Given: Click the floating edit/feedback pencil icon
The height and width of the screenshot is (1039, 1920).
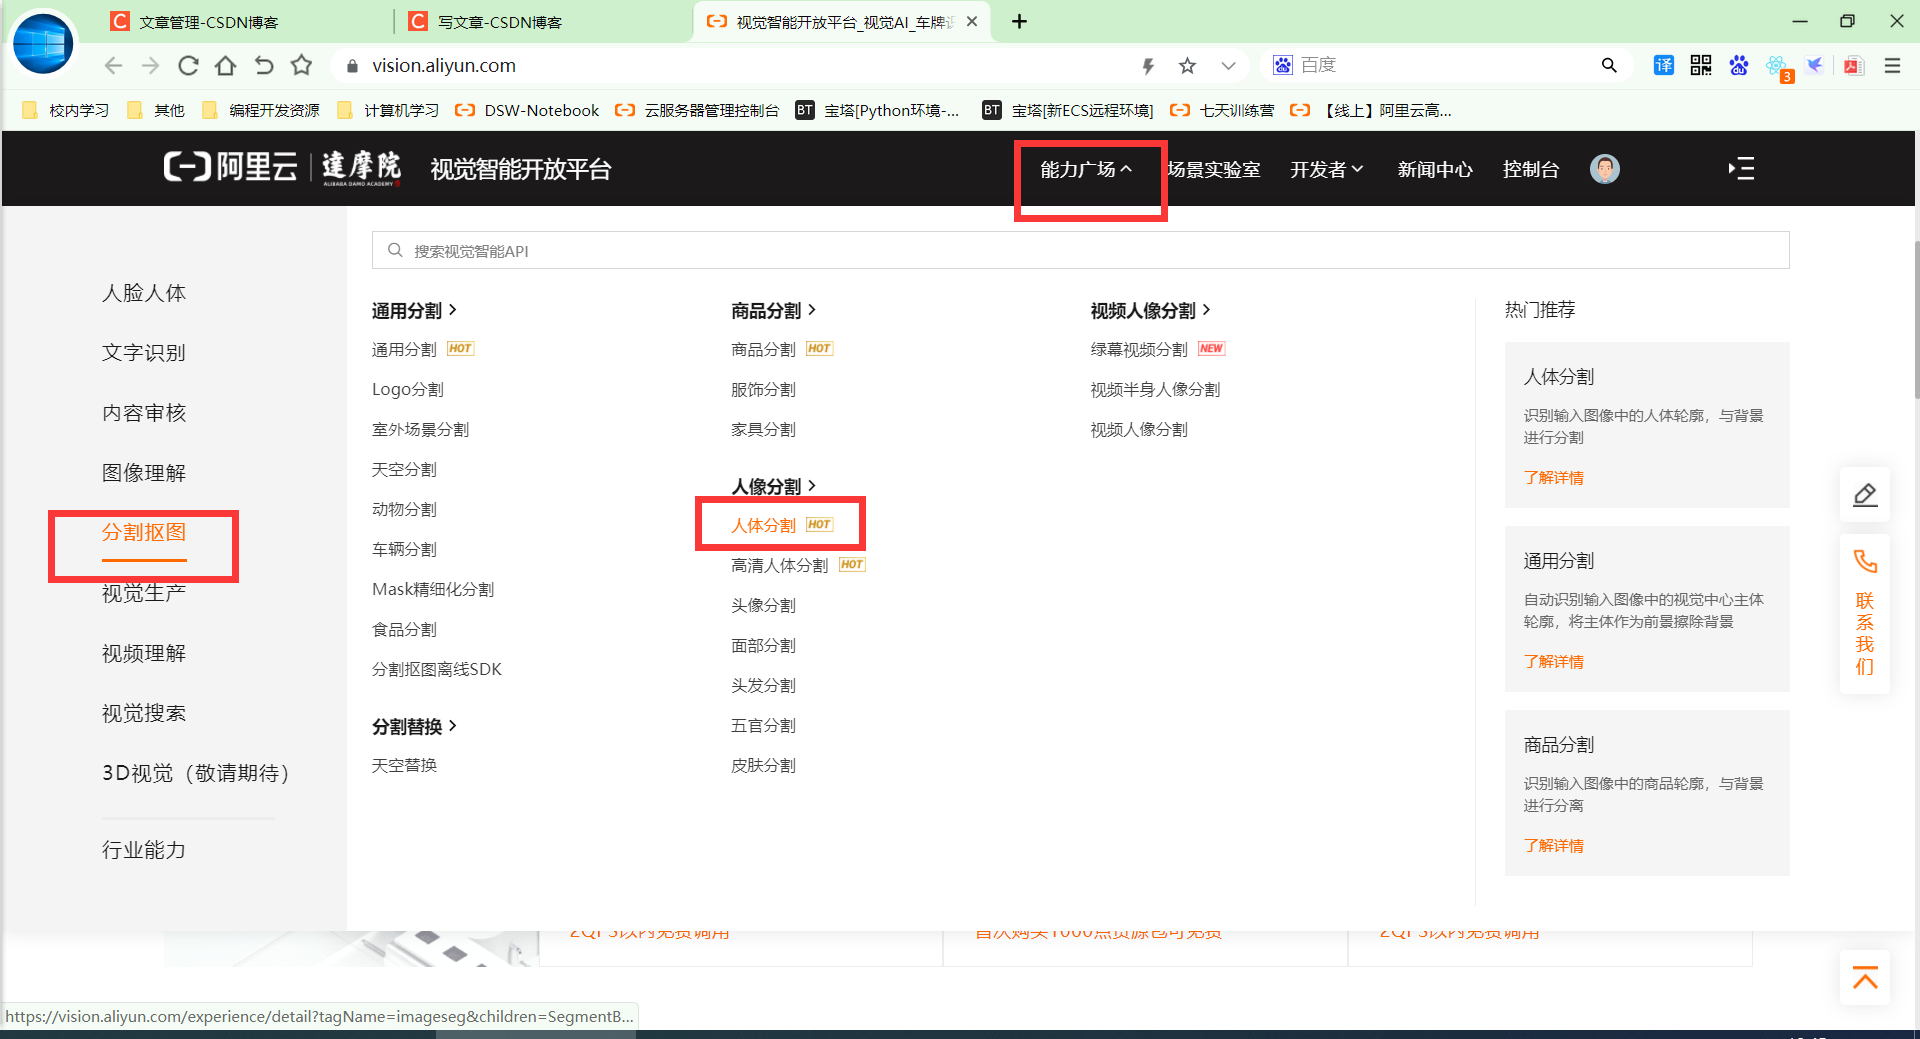Looking at the screenshot, I should click(x=1865, y=495).
